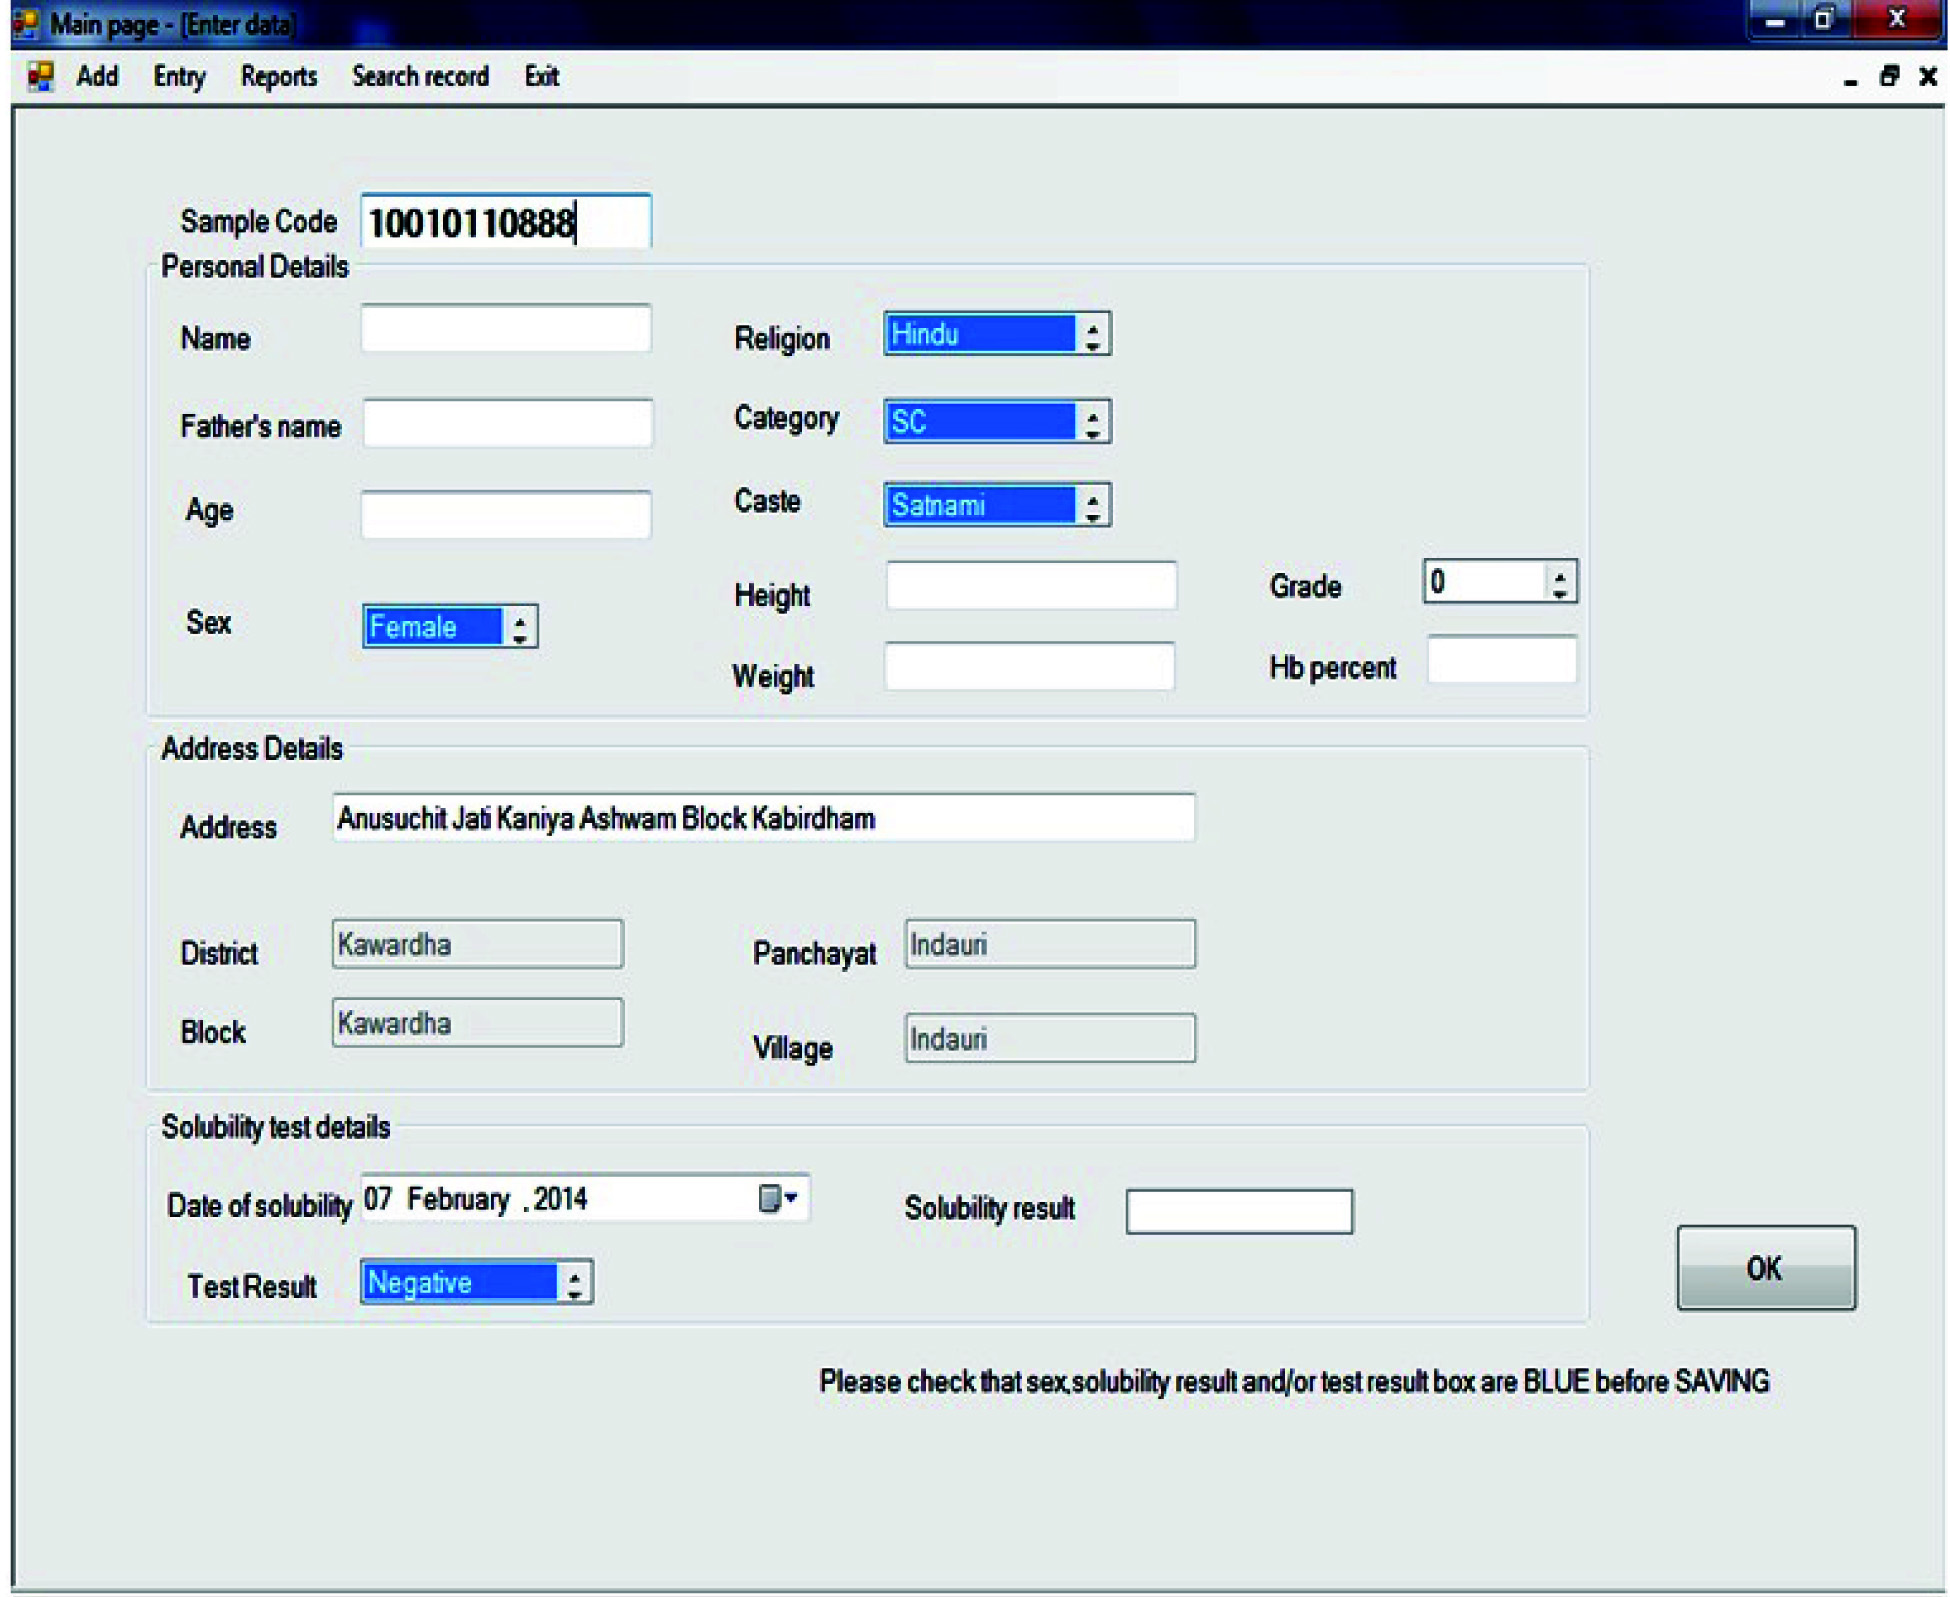Toggle the Sex Female spinner arrows
Viewport: 1950px width, 1597px height.
coord(520,628)
